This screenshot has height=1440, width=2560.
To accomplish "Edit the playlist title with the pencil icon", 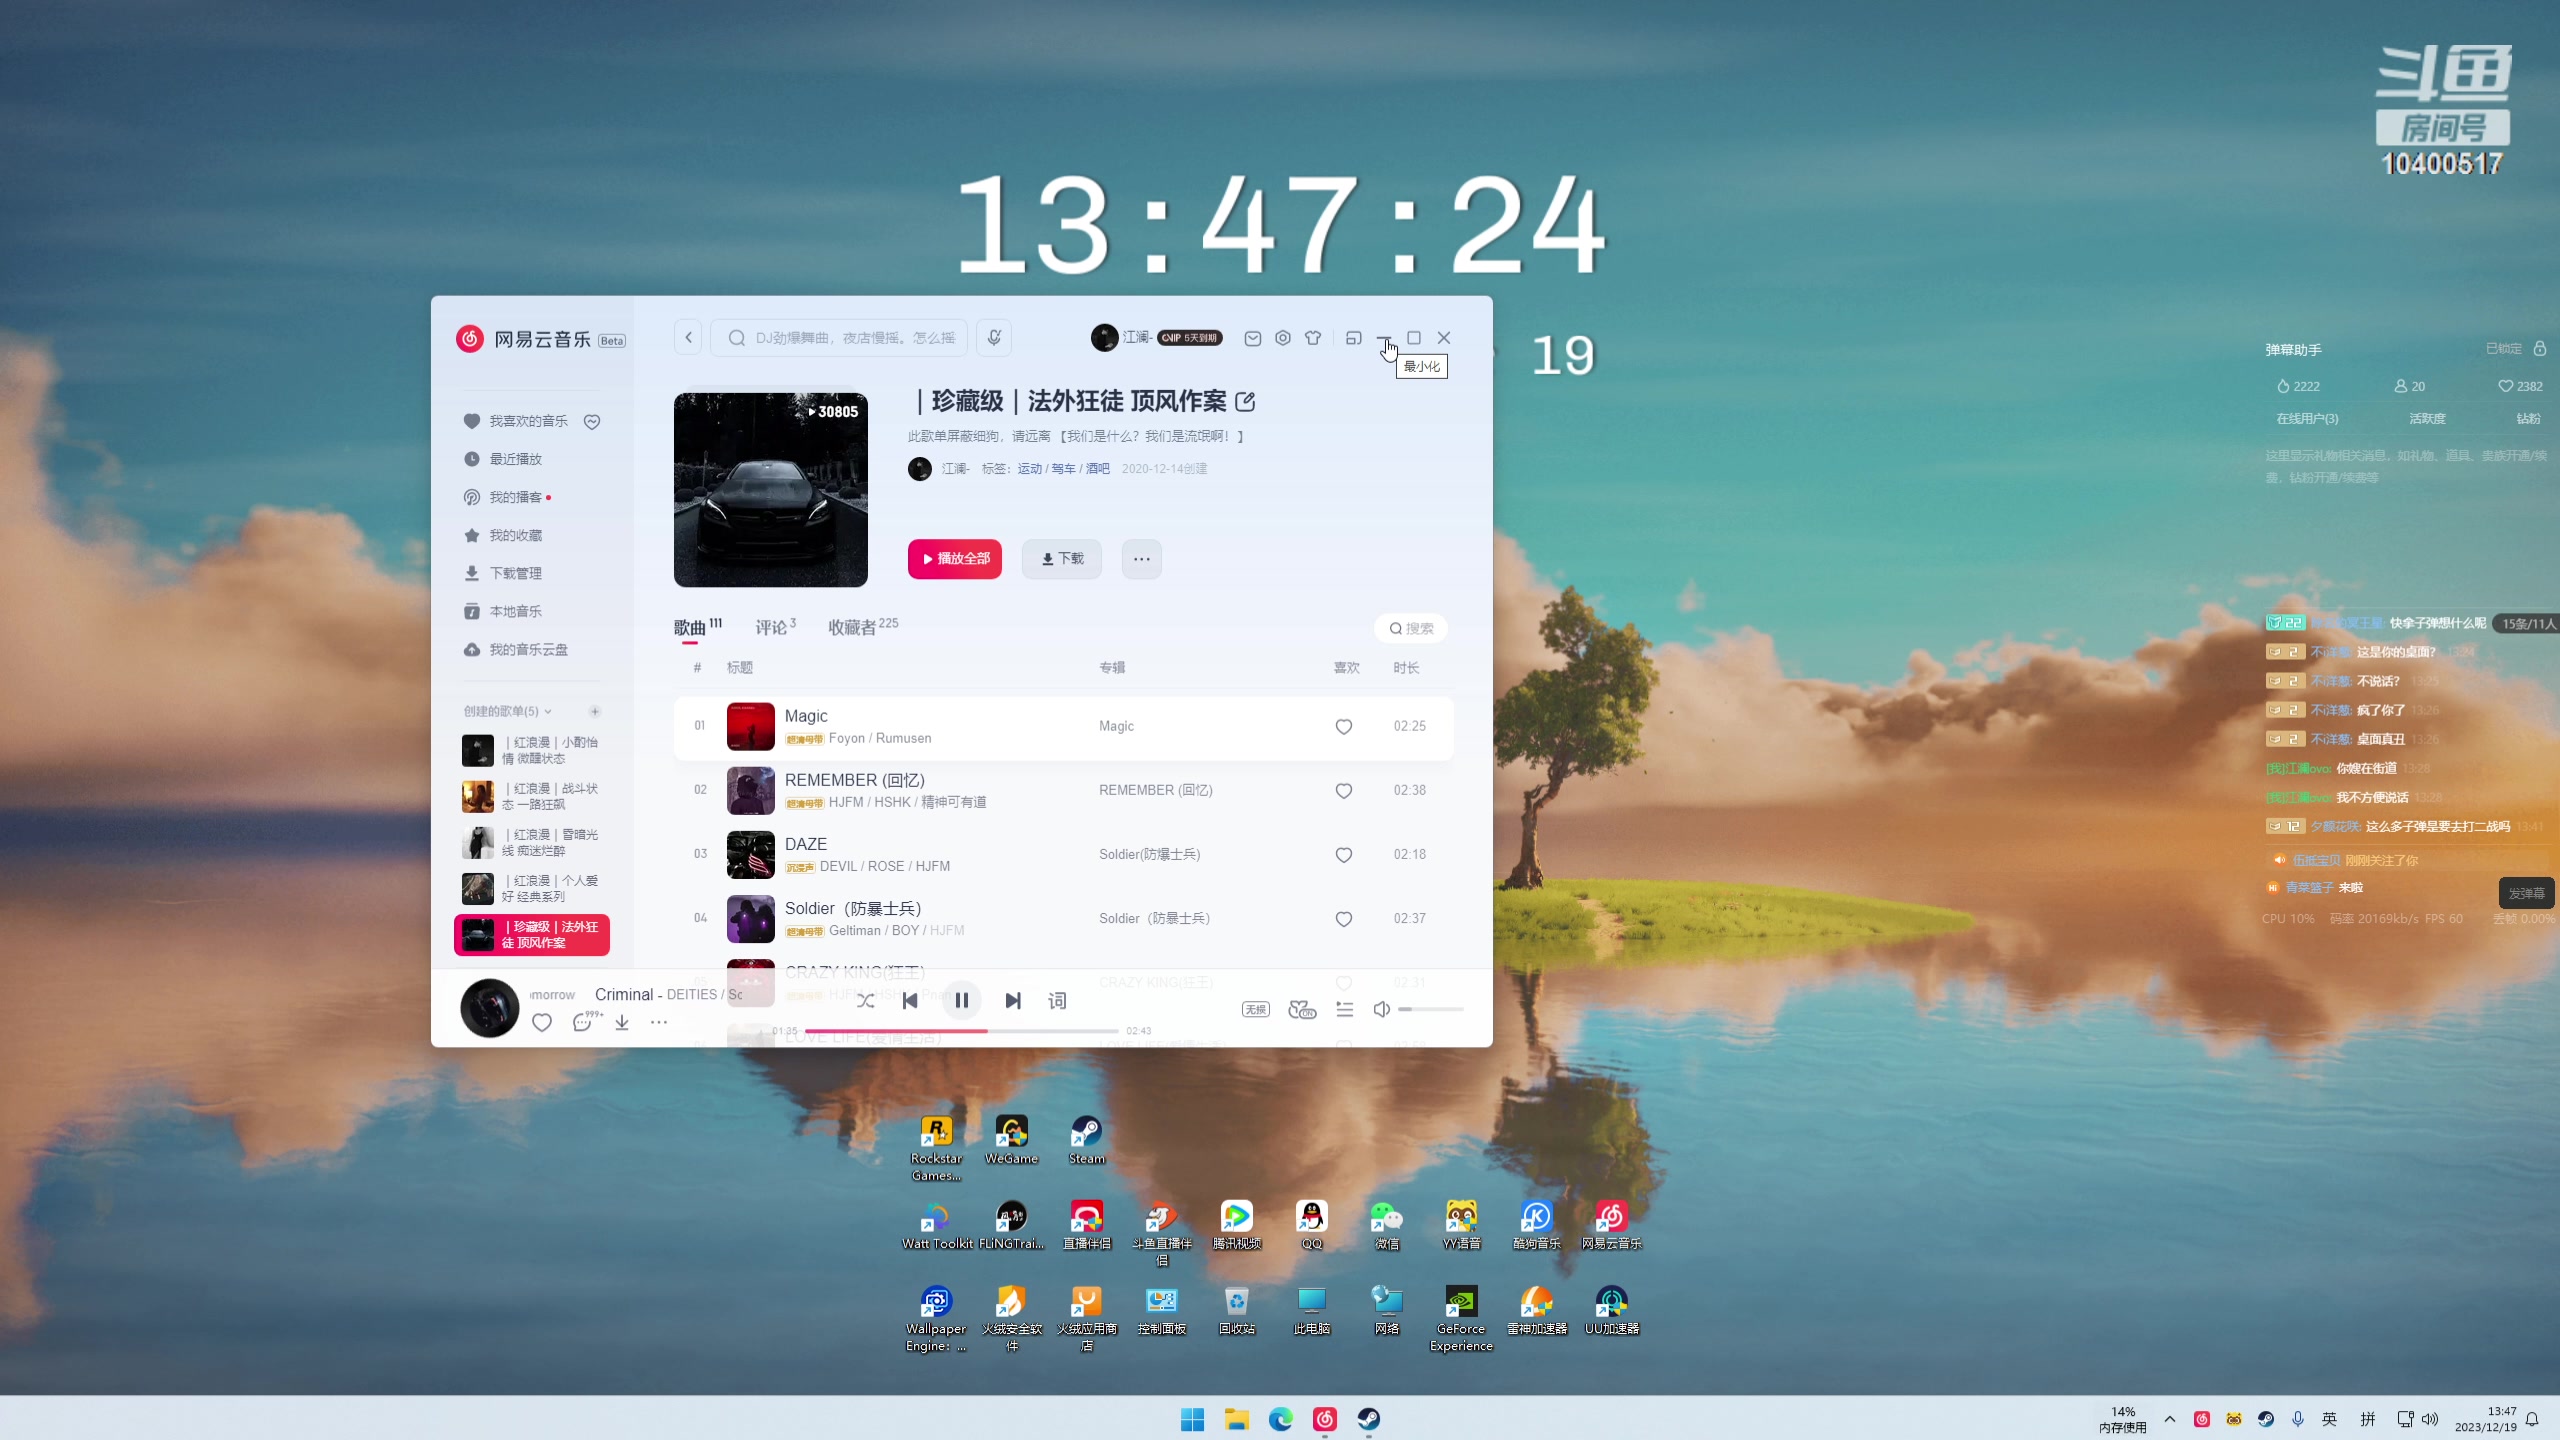I will tap(1245, 402).
